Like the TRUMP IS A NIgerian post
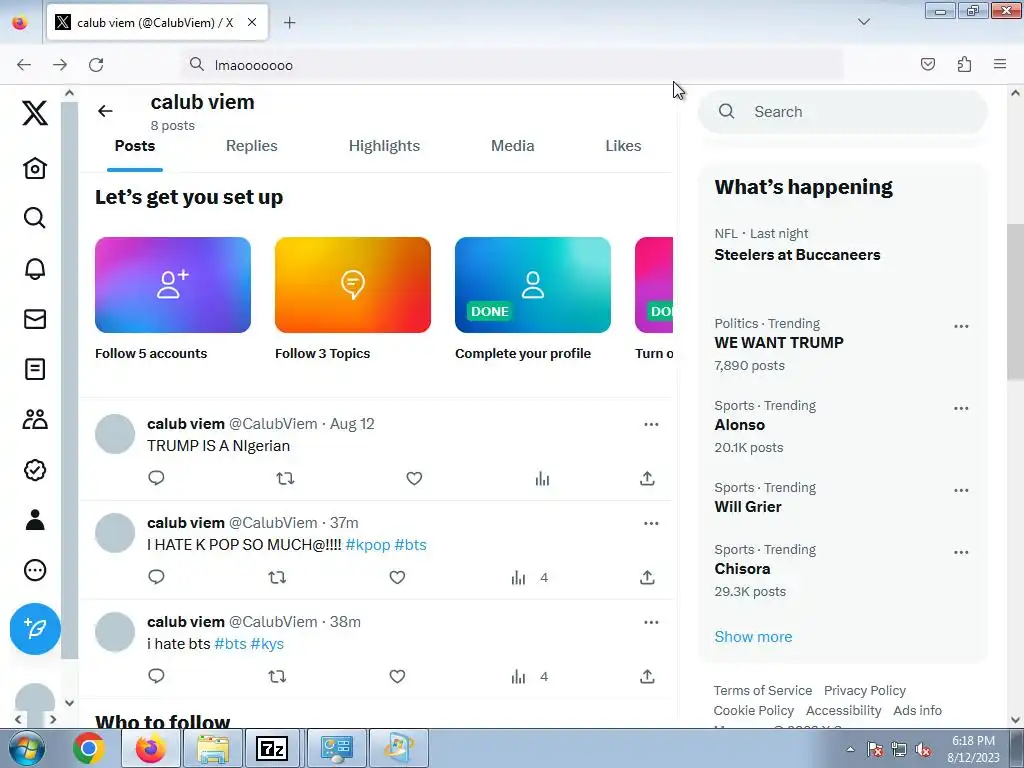This screenshot has height=768, width=1024. coord(414,479)
